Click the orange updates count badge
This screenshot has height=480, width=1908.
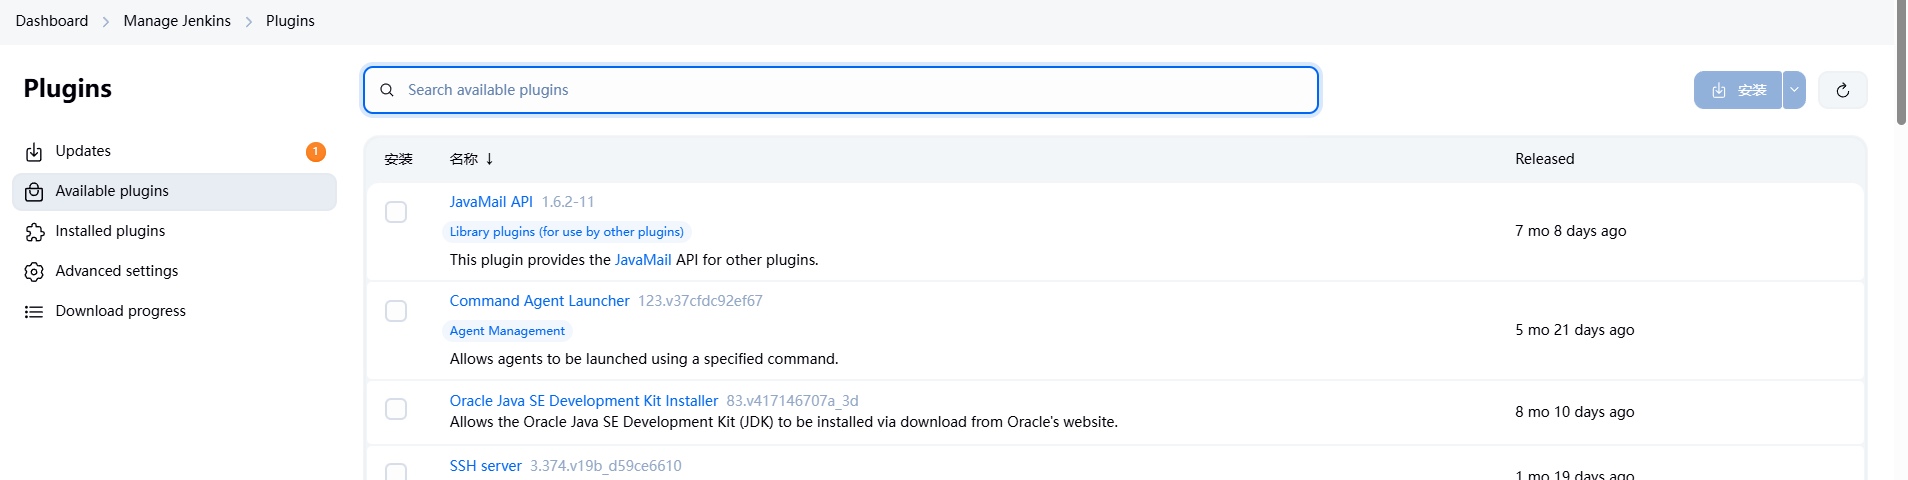[x=316, y=151]
